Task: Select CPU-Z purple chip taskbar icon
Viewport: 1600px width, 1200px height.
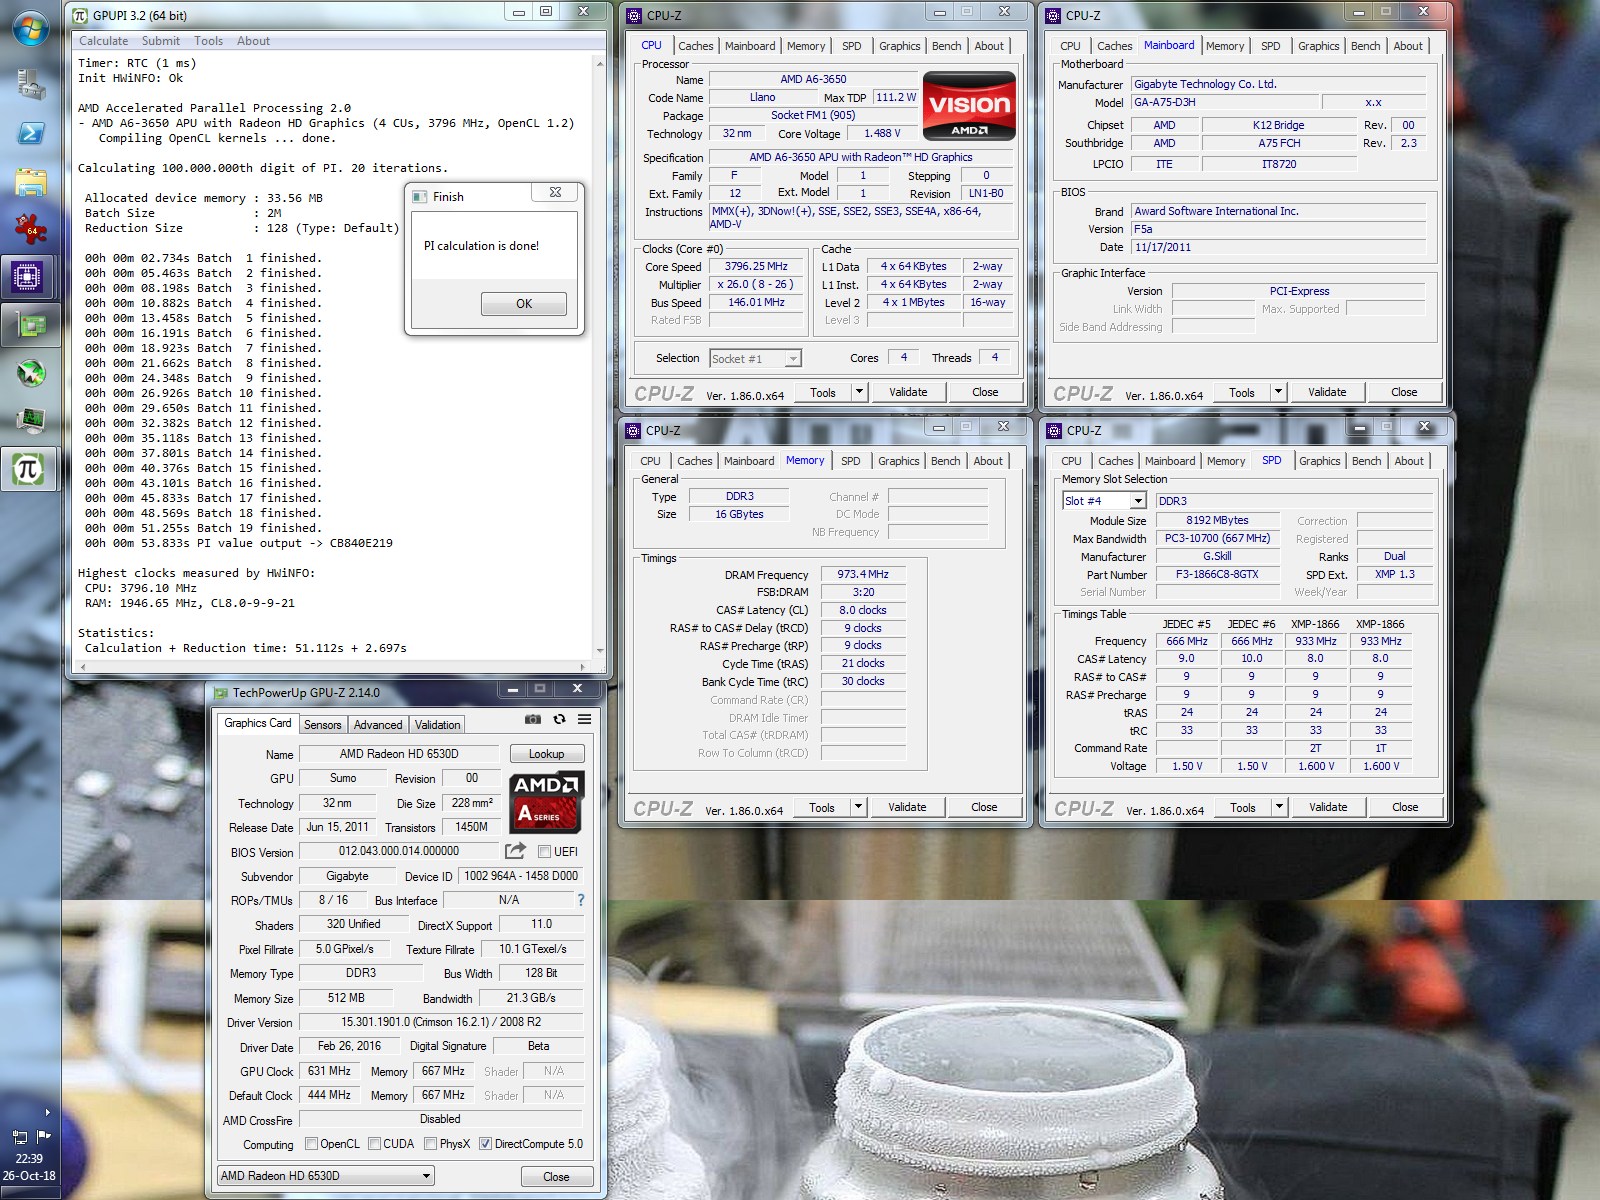Action: (29, 276)
